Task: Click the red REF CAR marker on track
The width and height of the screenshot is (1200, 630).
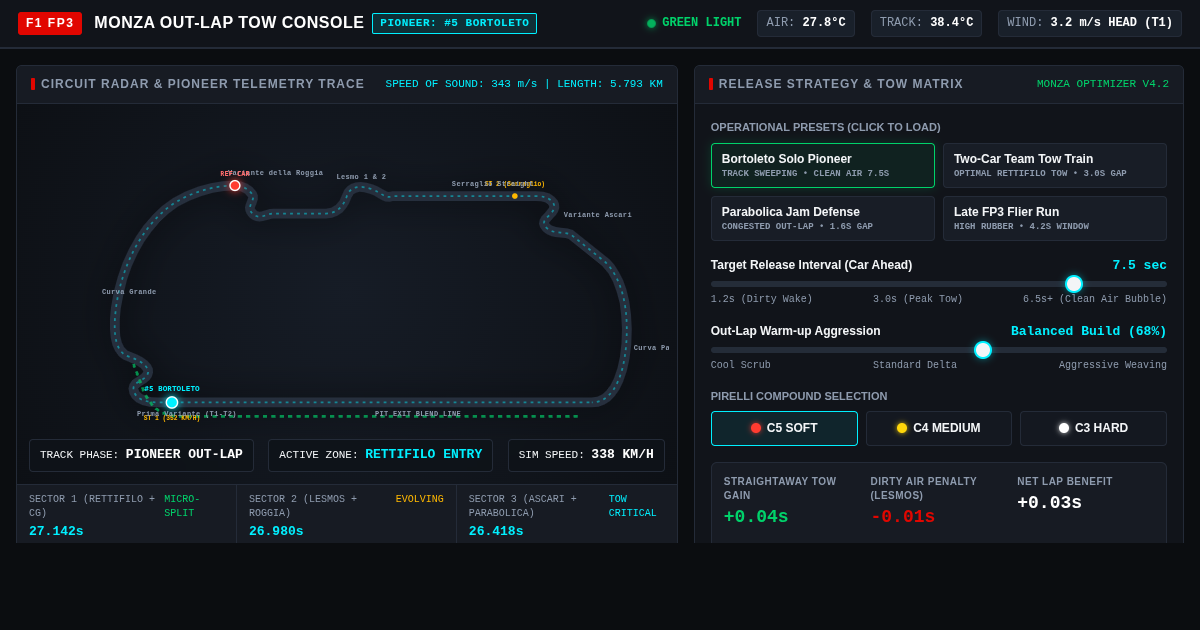Action: click(x=235, y=185)
